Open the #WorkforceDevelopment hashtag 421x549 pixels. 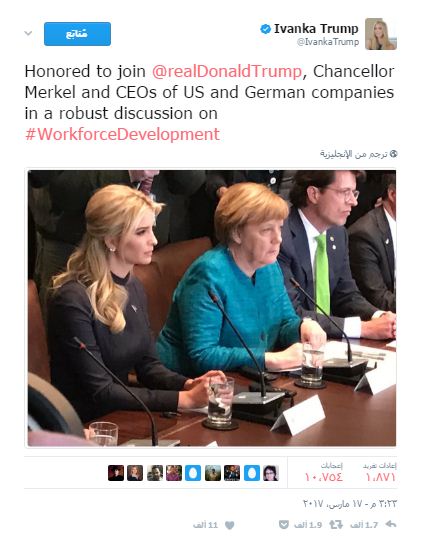pos(122,134)
